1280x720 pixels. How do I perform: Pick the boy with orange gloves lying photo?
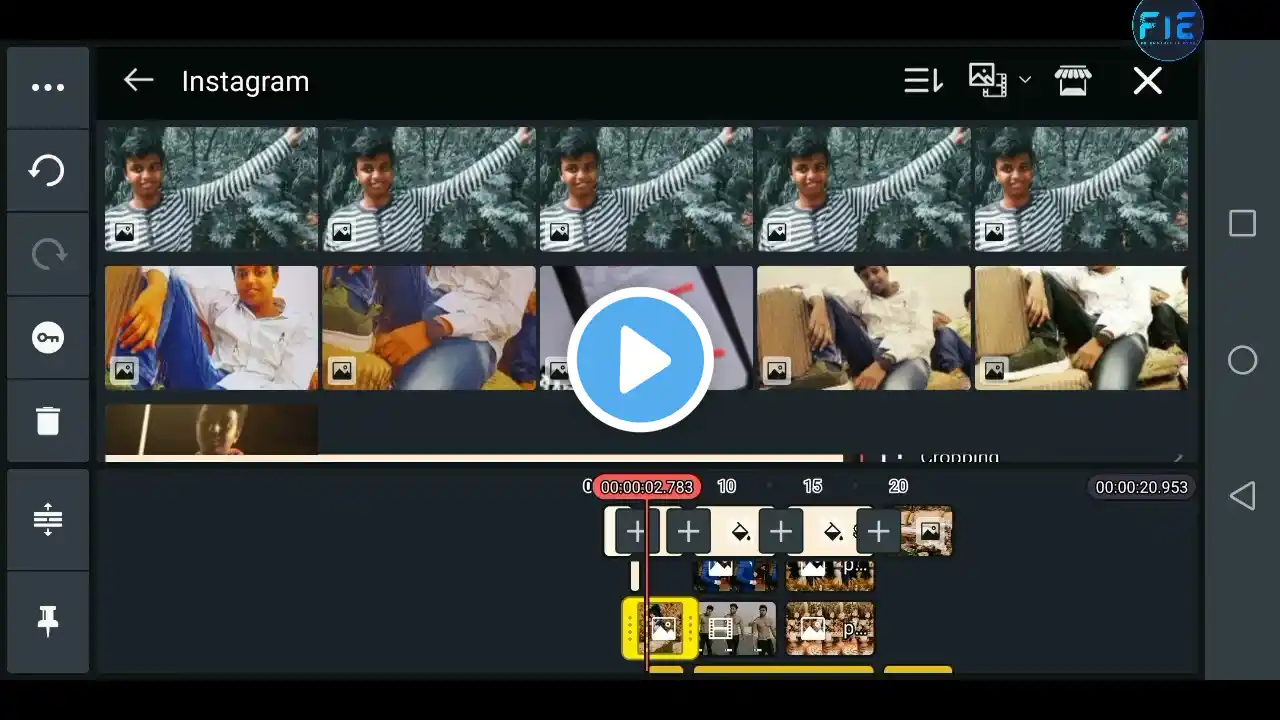211,328
